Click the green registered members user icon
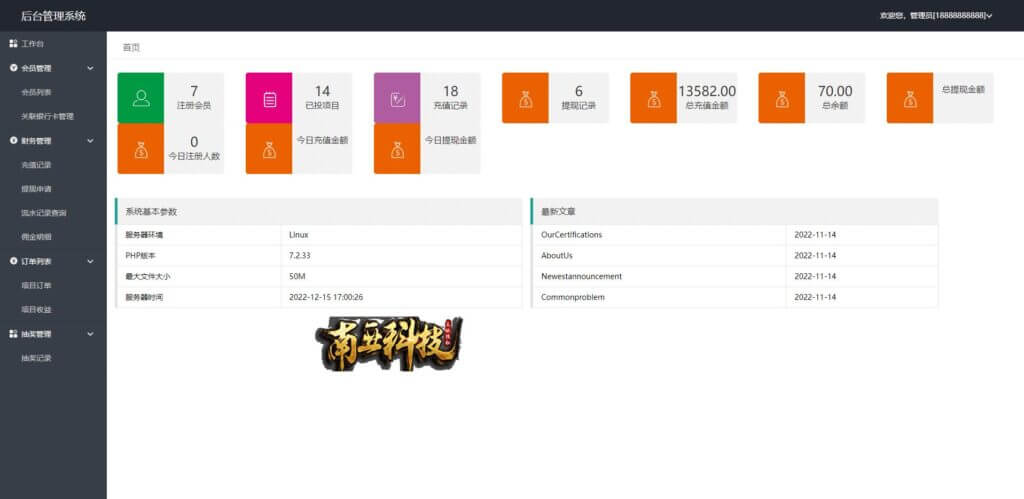The height and width of the screenshot is (499, 1024). pyautogui.click(x=140, y=98)
